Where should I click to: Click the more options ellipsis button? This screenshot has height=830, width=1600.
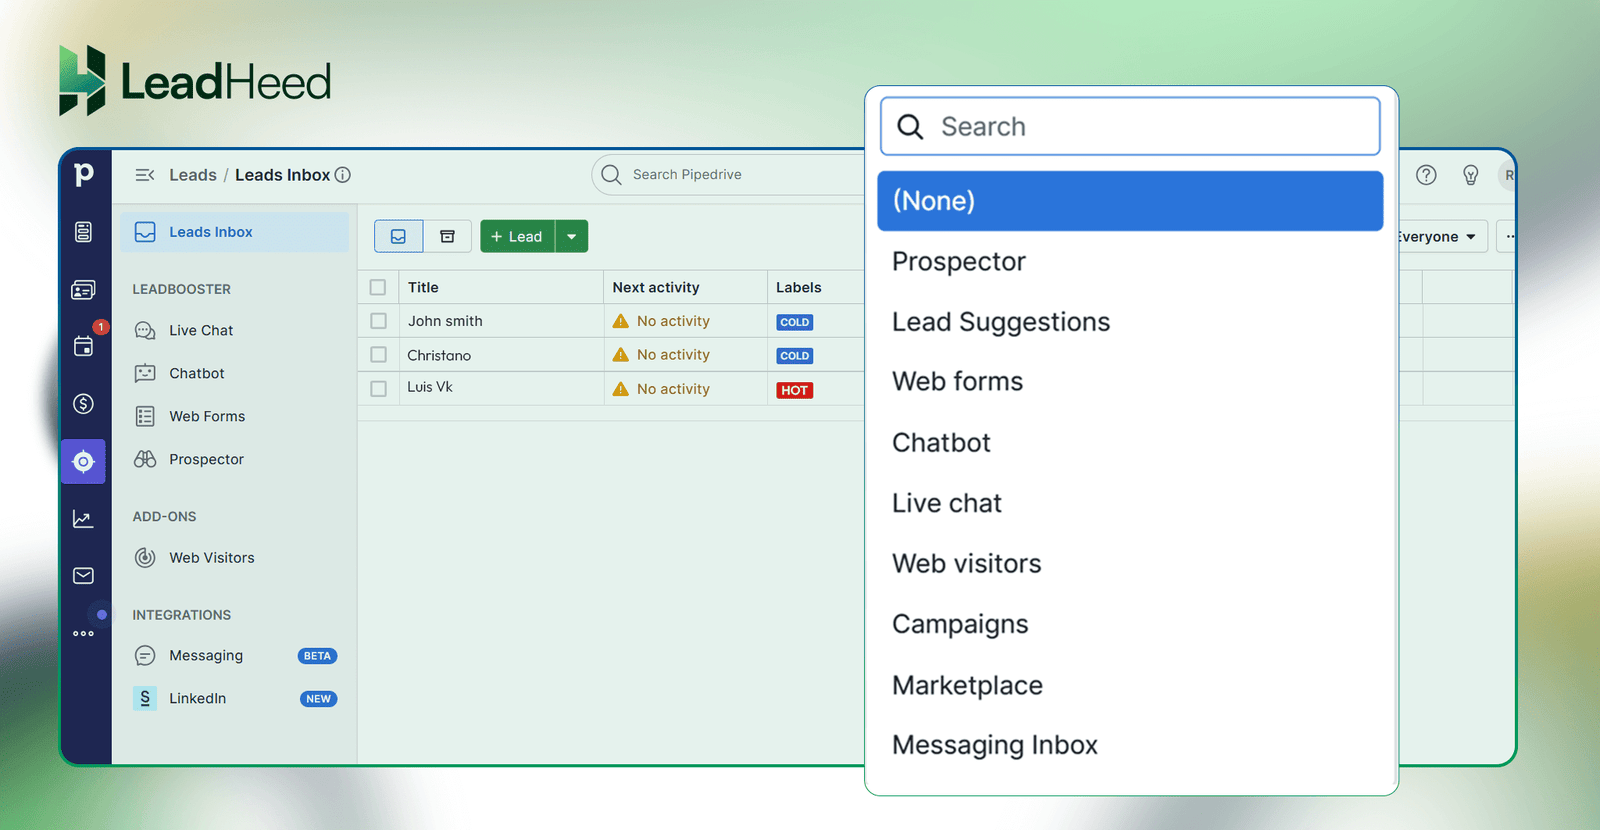[x=1506, y=237]
